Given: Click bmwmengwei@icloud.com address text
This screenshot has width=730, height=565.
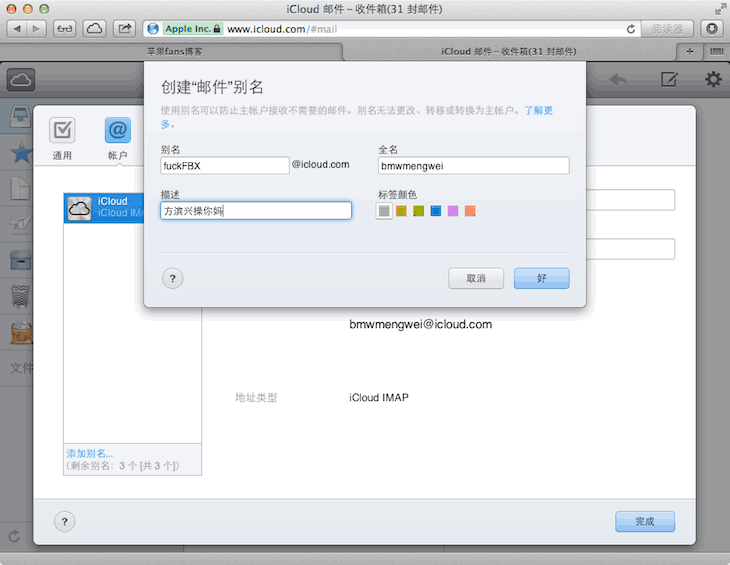Looking at the screenshot, I should (420, 324).
